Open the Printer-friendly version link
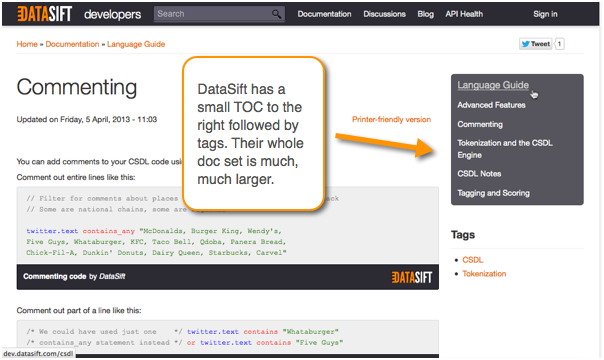 pos(391,119)
